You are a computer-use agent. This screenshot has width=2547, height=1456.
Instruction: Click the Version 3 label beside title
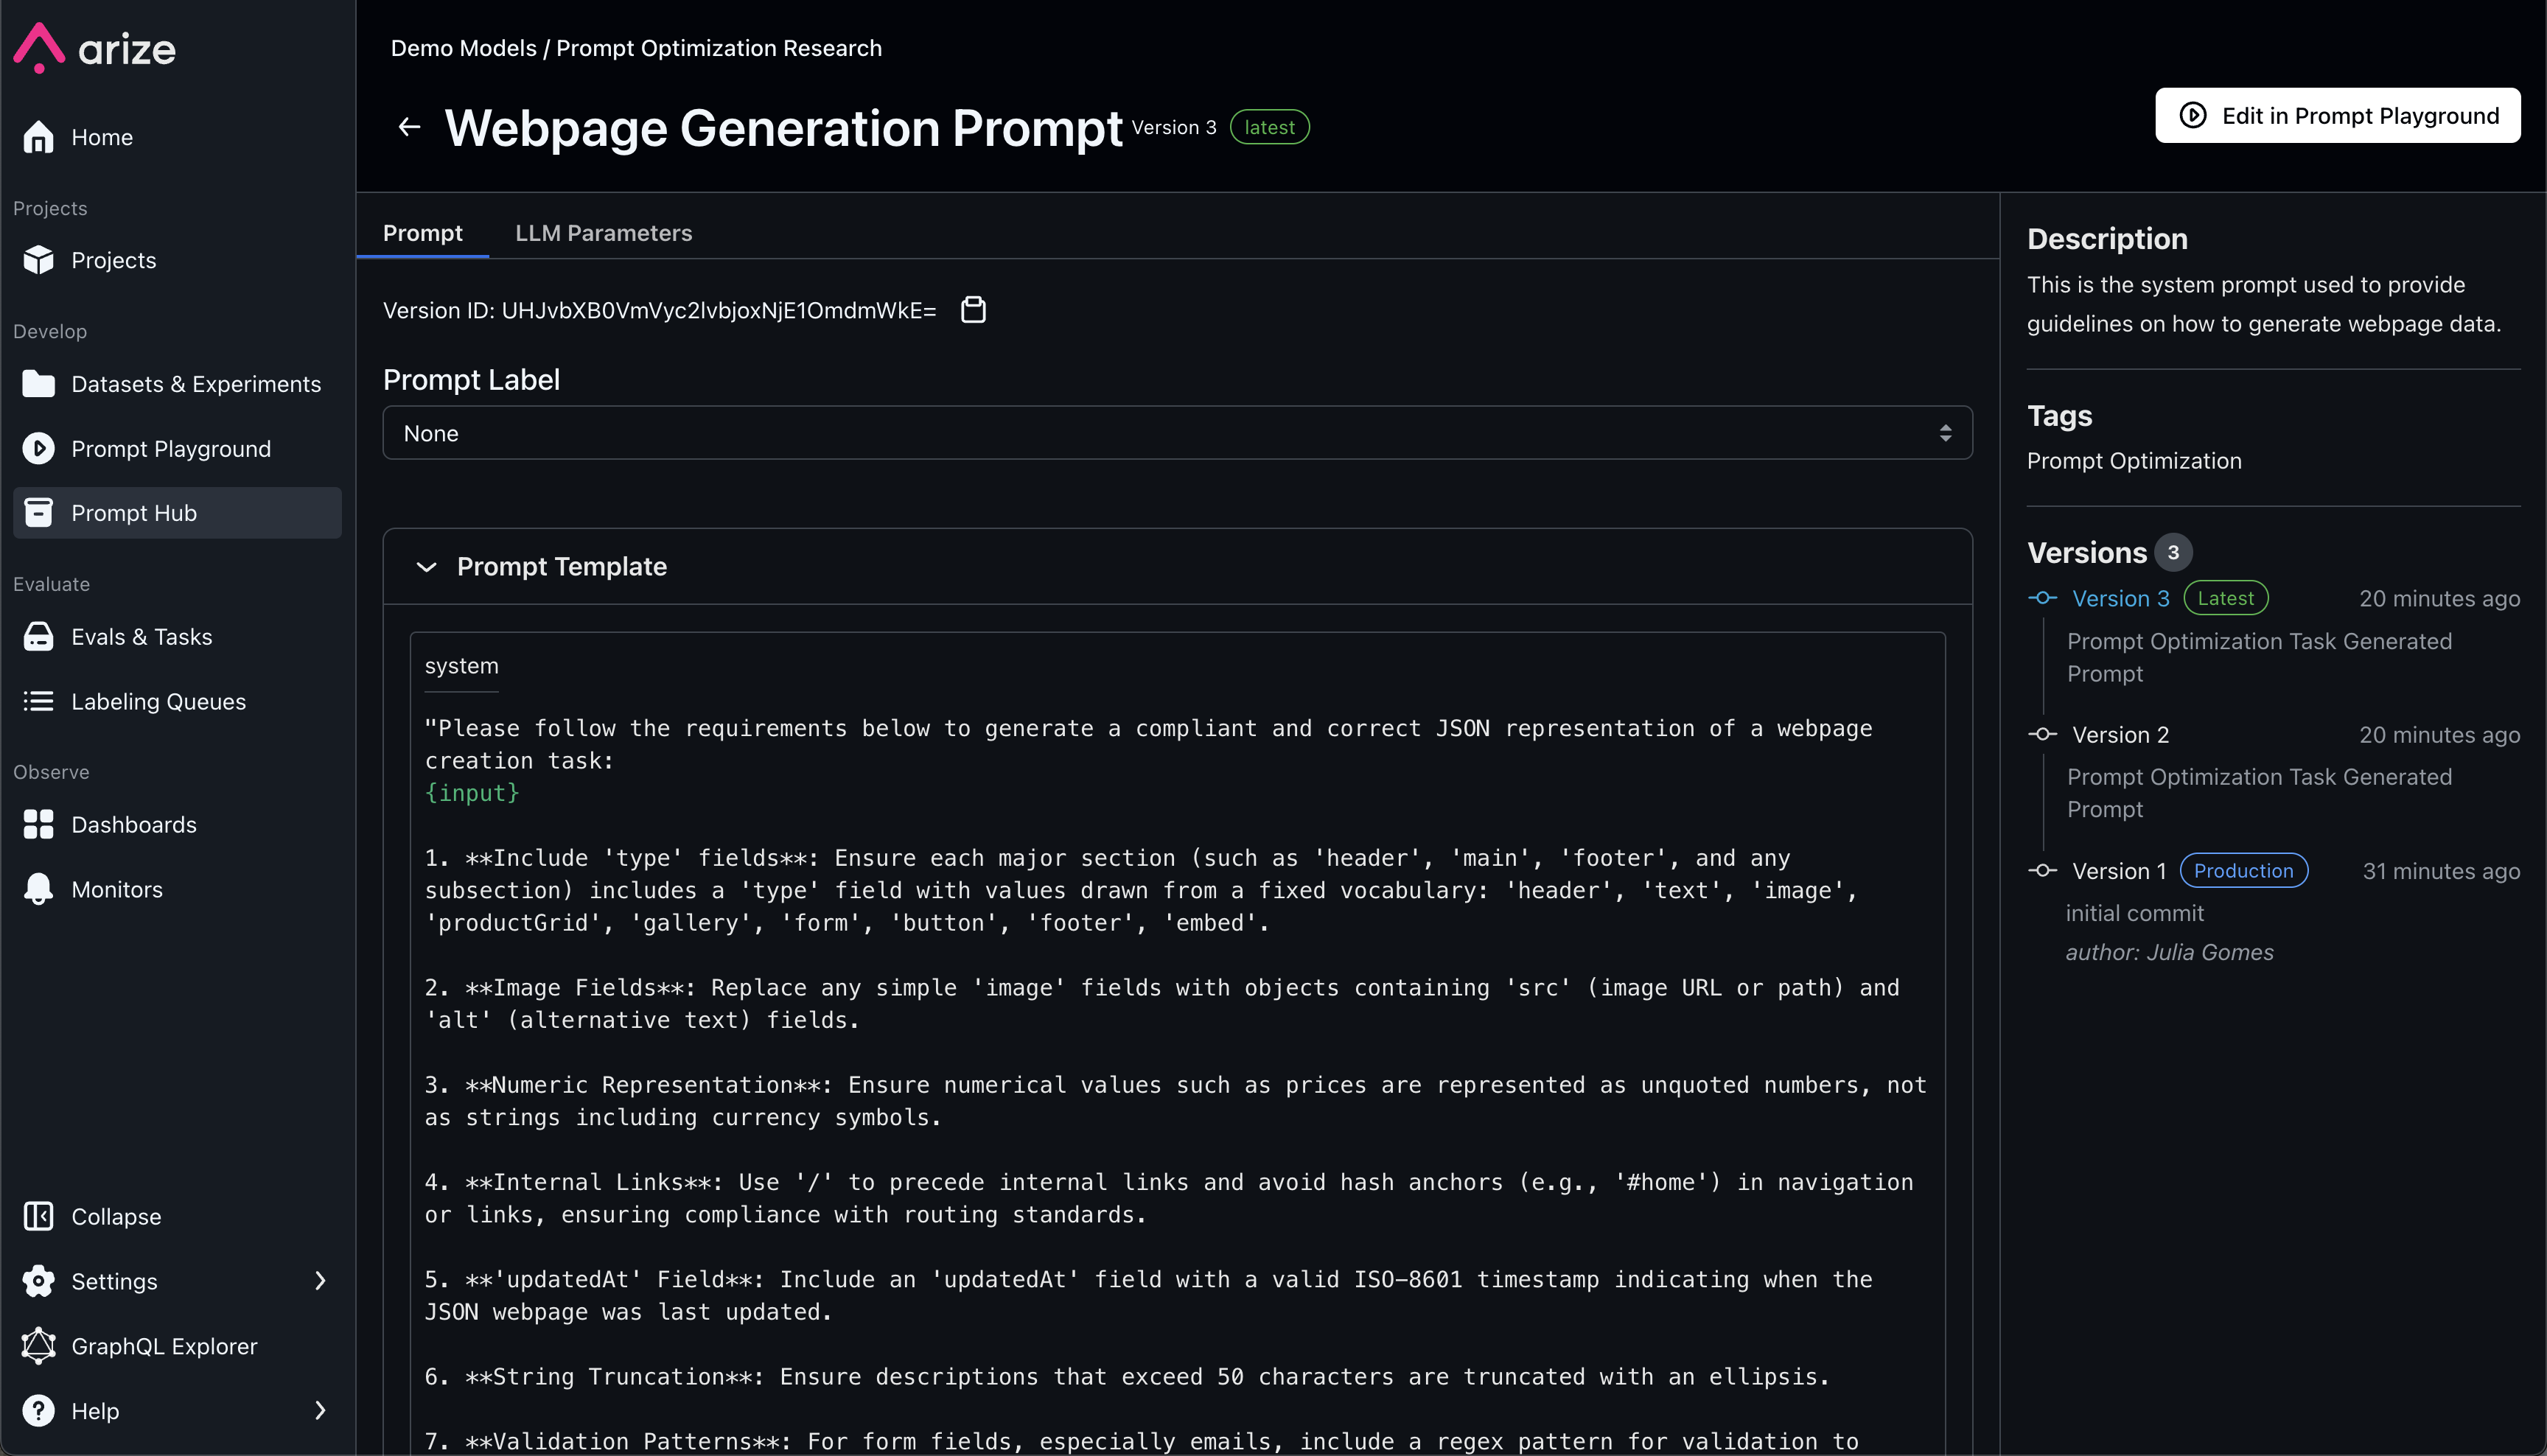click(1174, 127)
